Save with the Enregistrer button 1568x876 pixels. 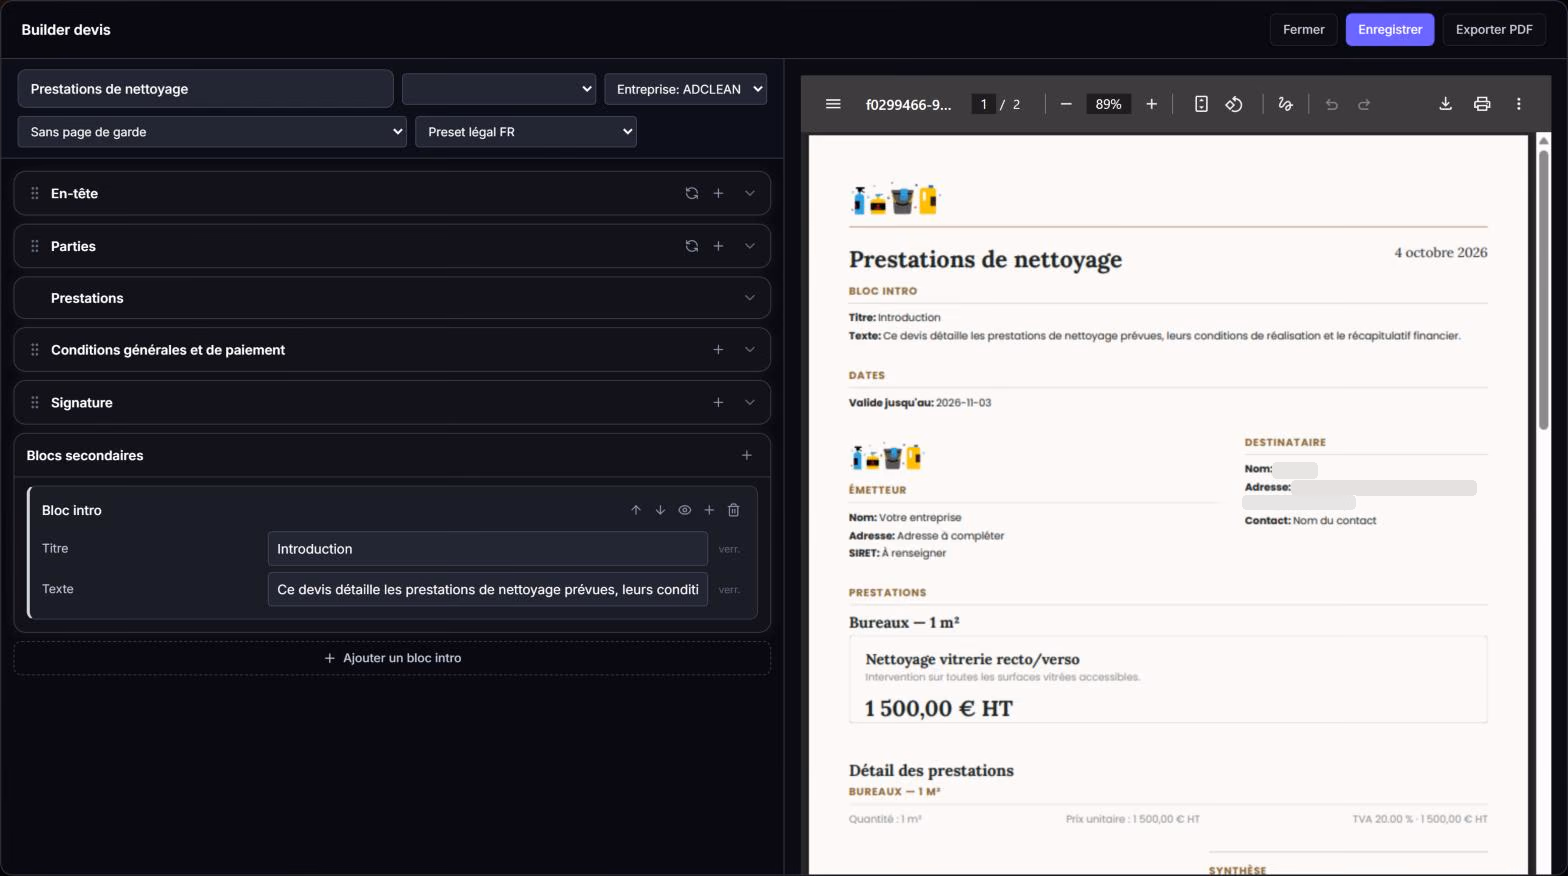[x=1390, y=30]
